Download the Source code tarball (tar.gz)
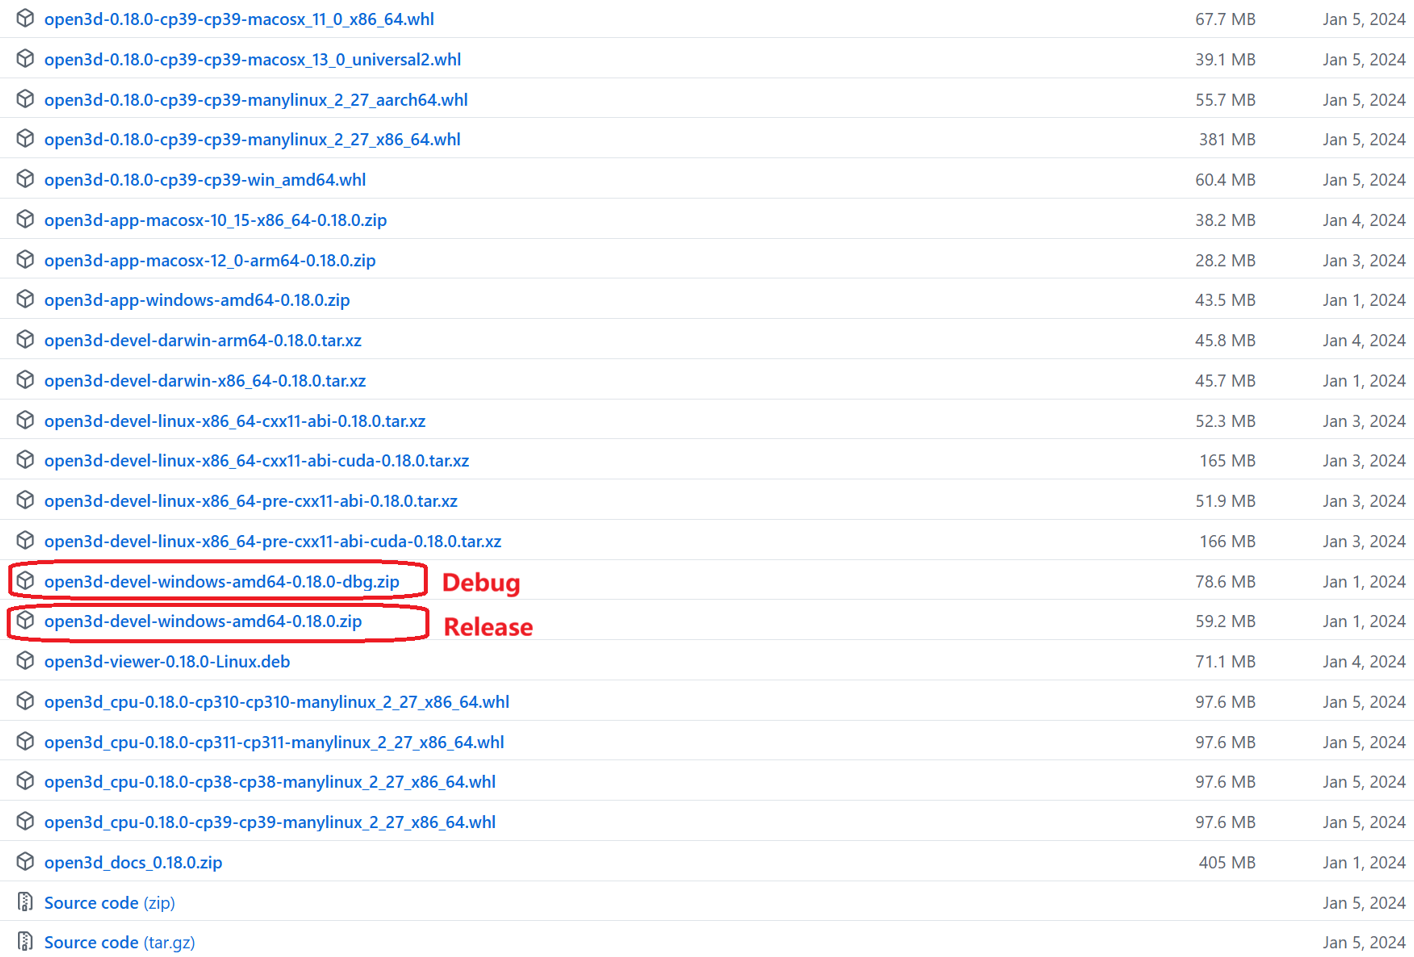Image resolution: width=1414 pixels, height=957 pixels. [x=119, y=941]
